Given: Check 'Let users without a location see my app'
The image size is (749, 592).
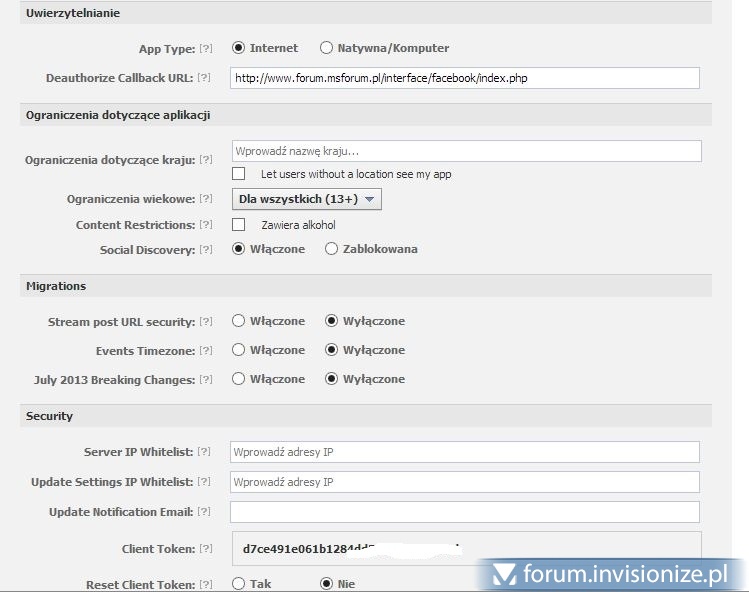Looking at the screenshot, I should pyautogui.click(x=238, y=174).
